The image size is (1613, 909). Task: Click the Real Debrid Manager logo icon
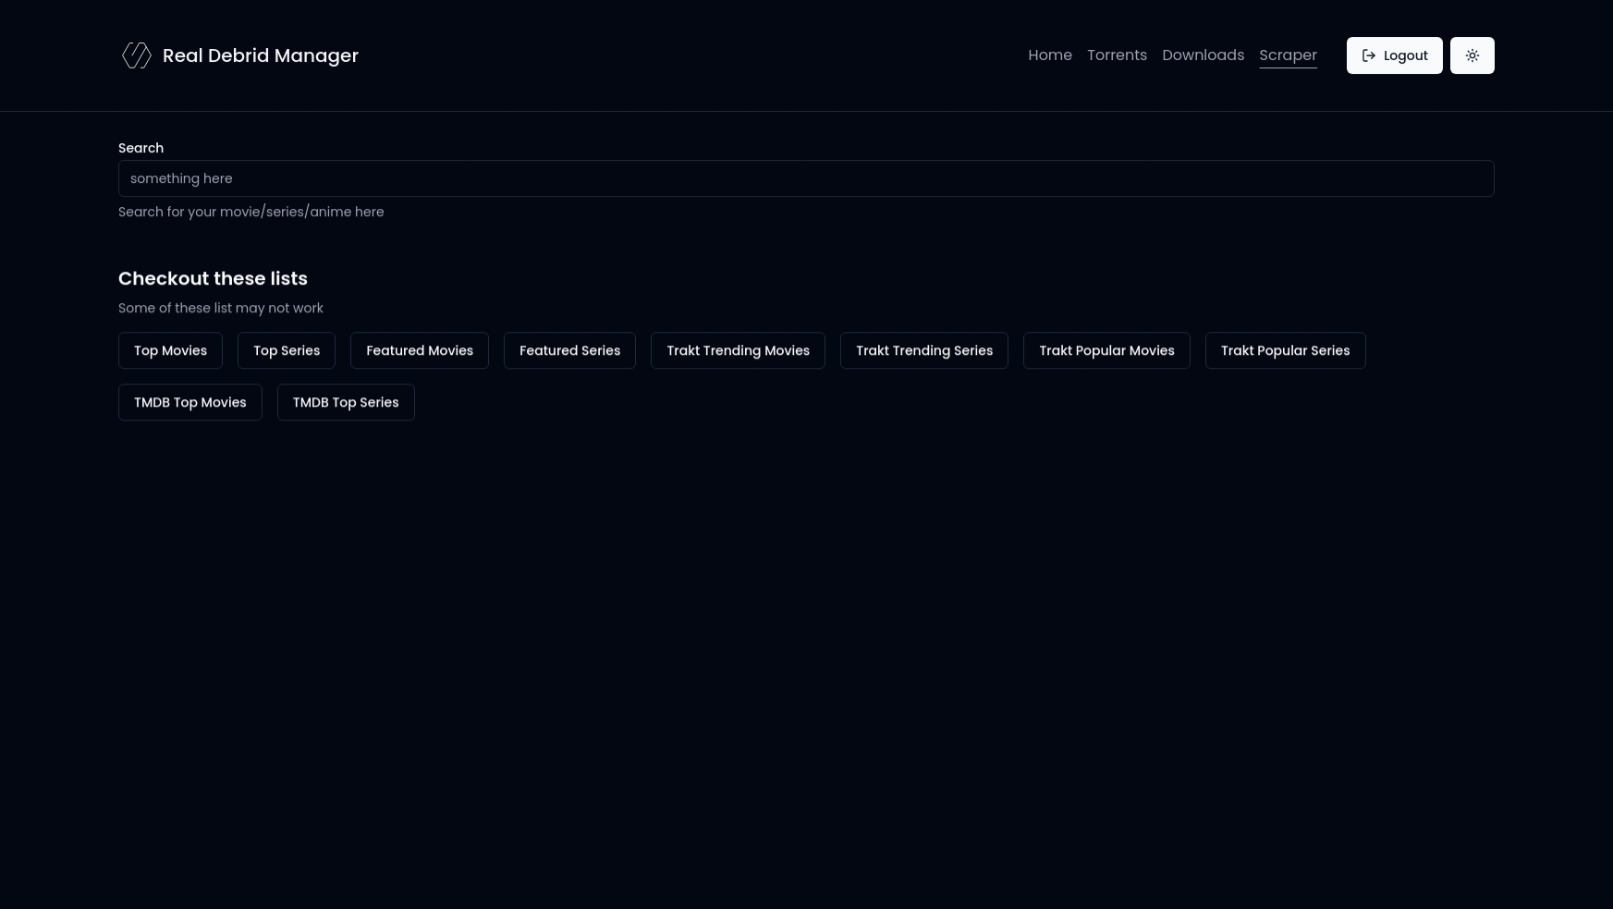pyautogui.click(x=136, y=55)
